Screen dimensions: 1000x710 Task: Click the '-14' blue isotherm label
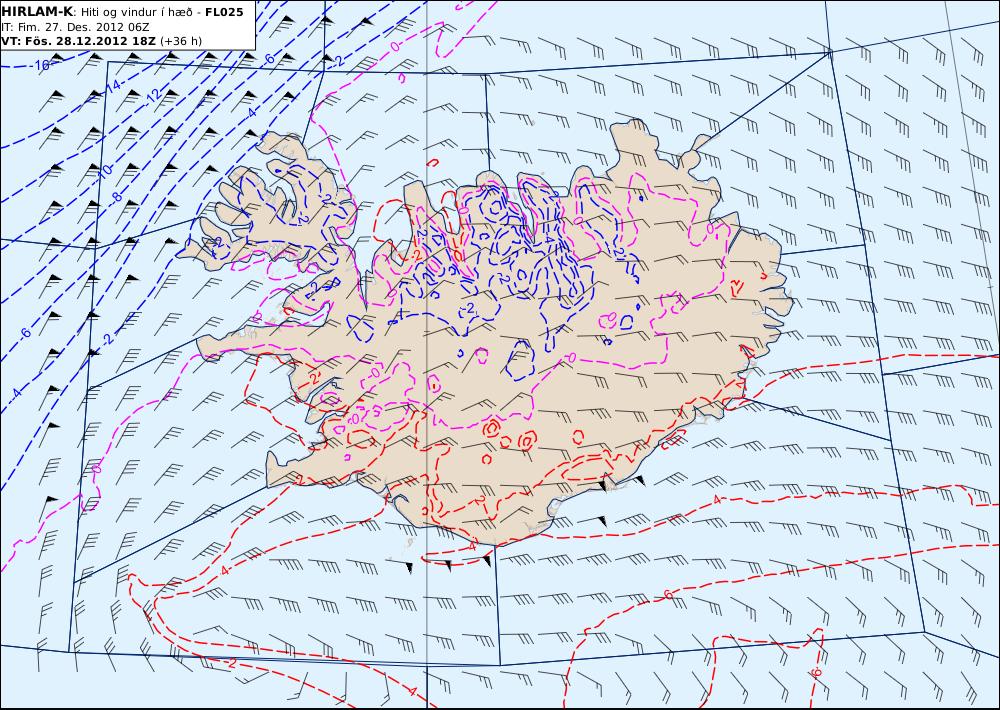tap(112, 86)
